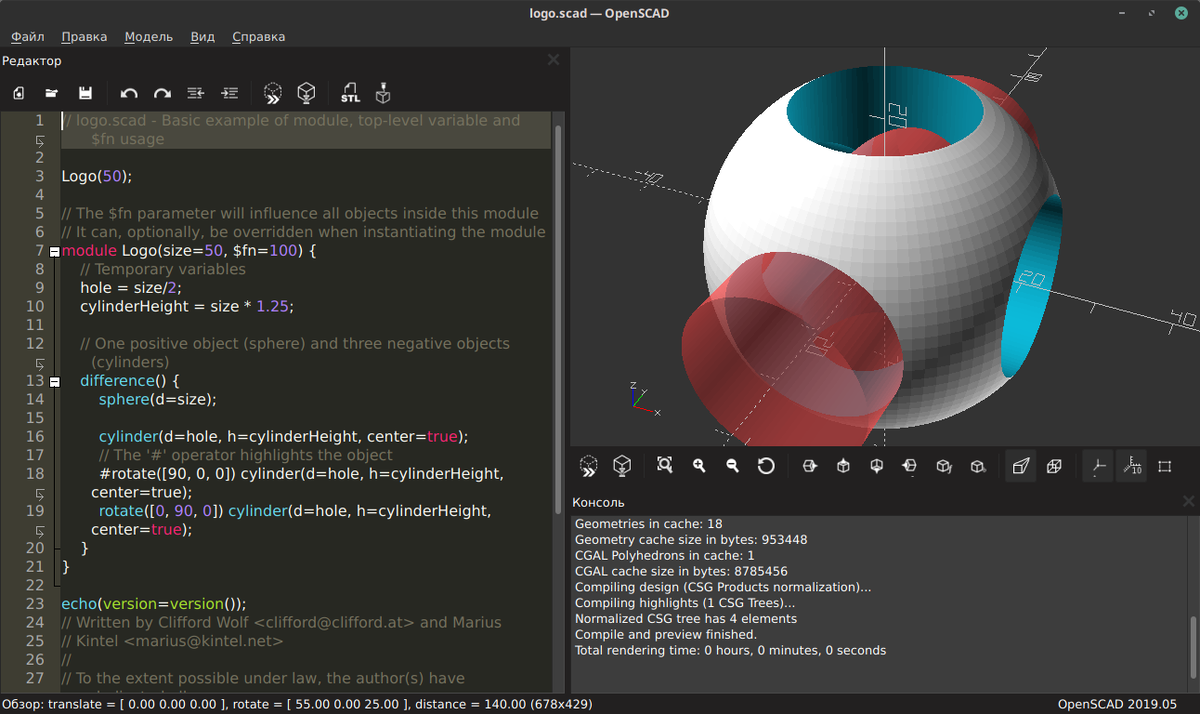
Task: View all to fit the model
Action: pyautogui.click(x=665, y=465)
